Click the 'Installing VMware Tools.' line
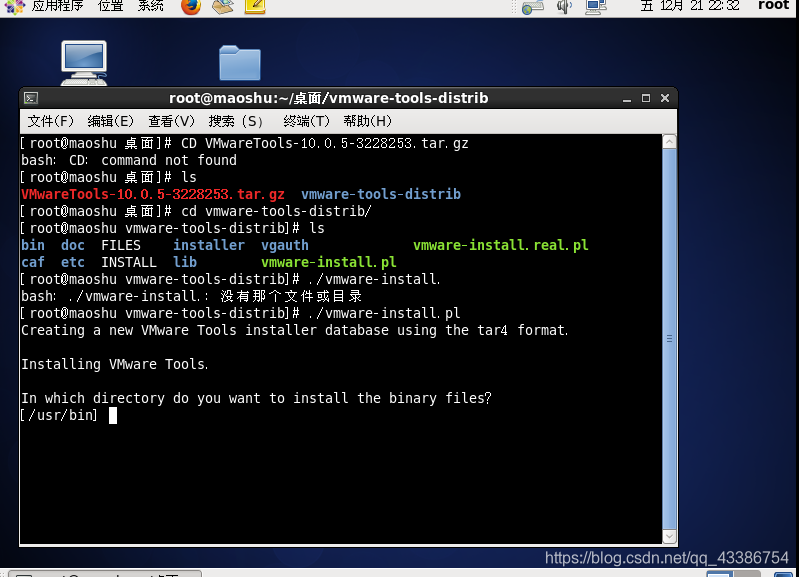799x577 pixels. [115, 364]
